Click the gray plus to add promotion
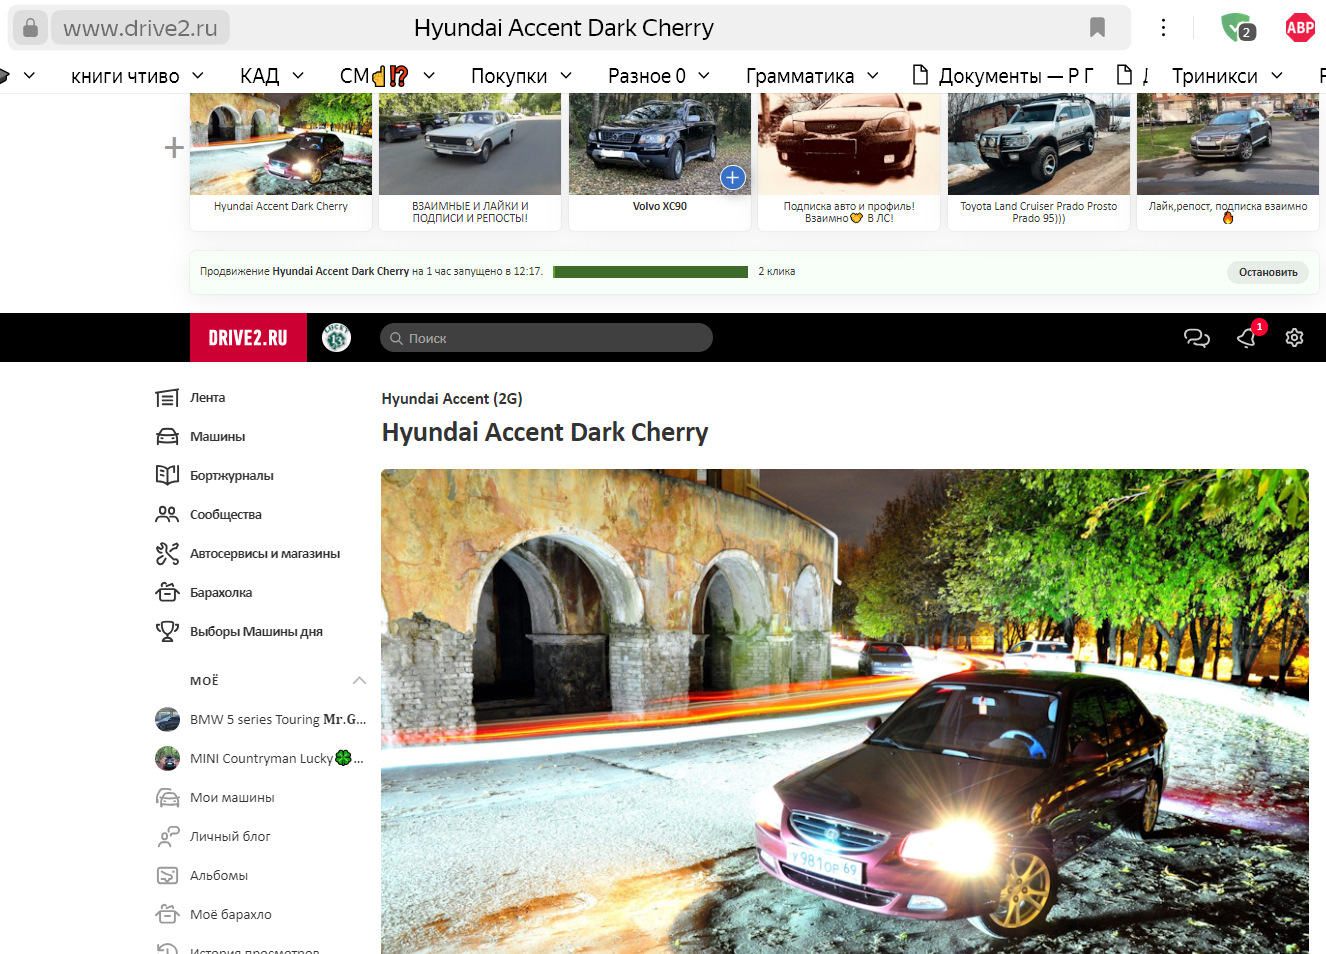Screen dimensions: 1326x954 pos(174,148)
